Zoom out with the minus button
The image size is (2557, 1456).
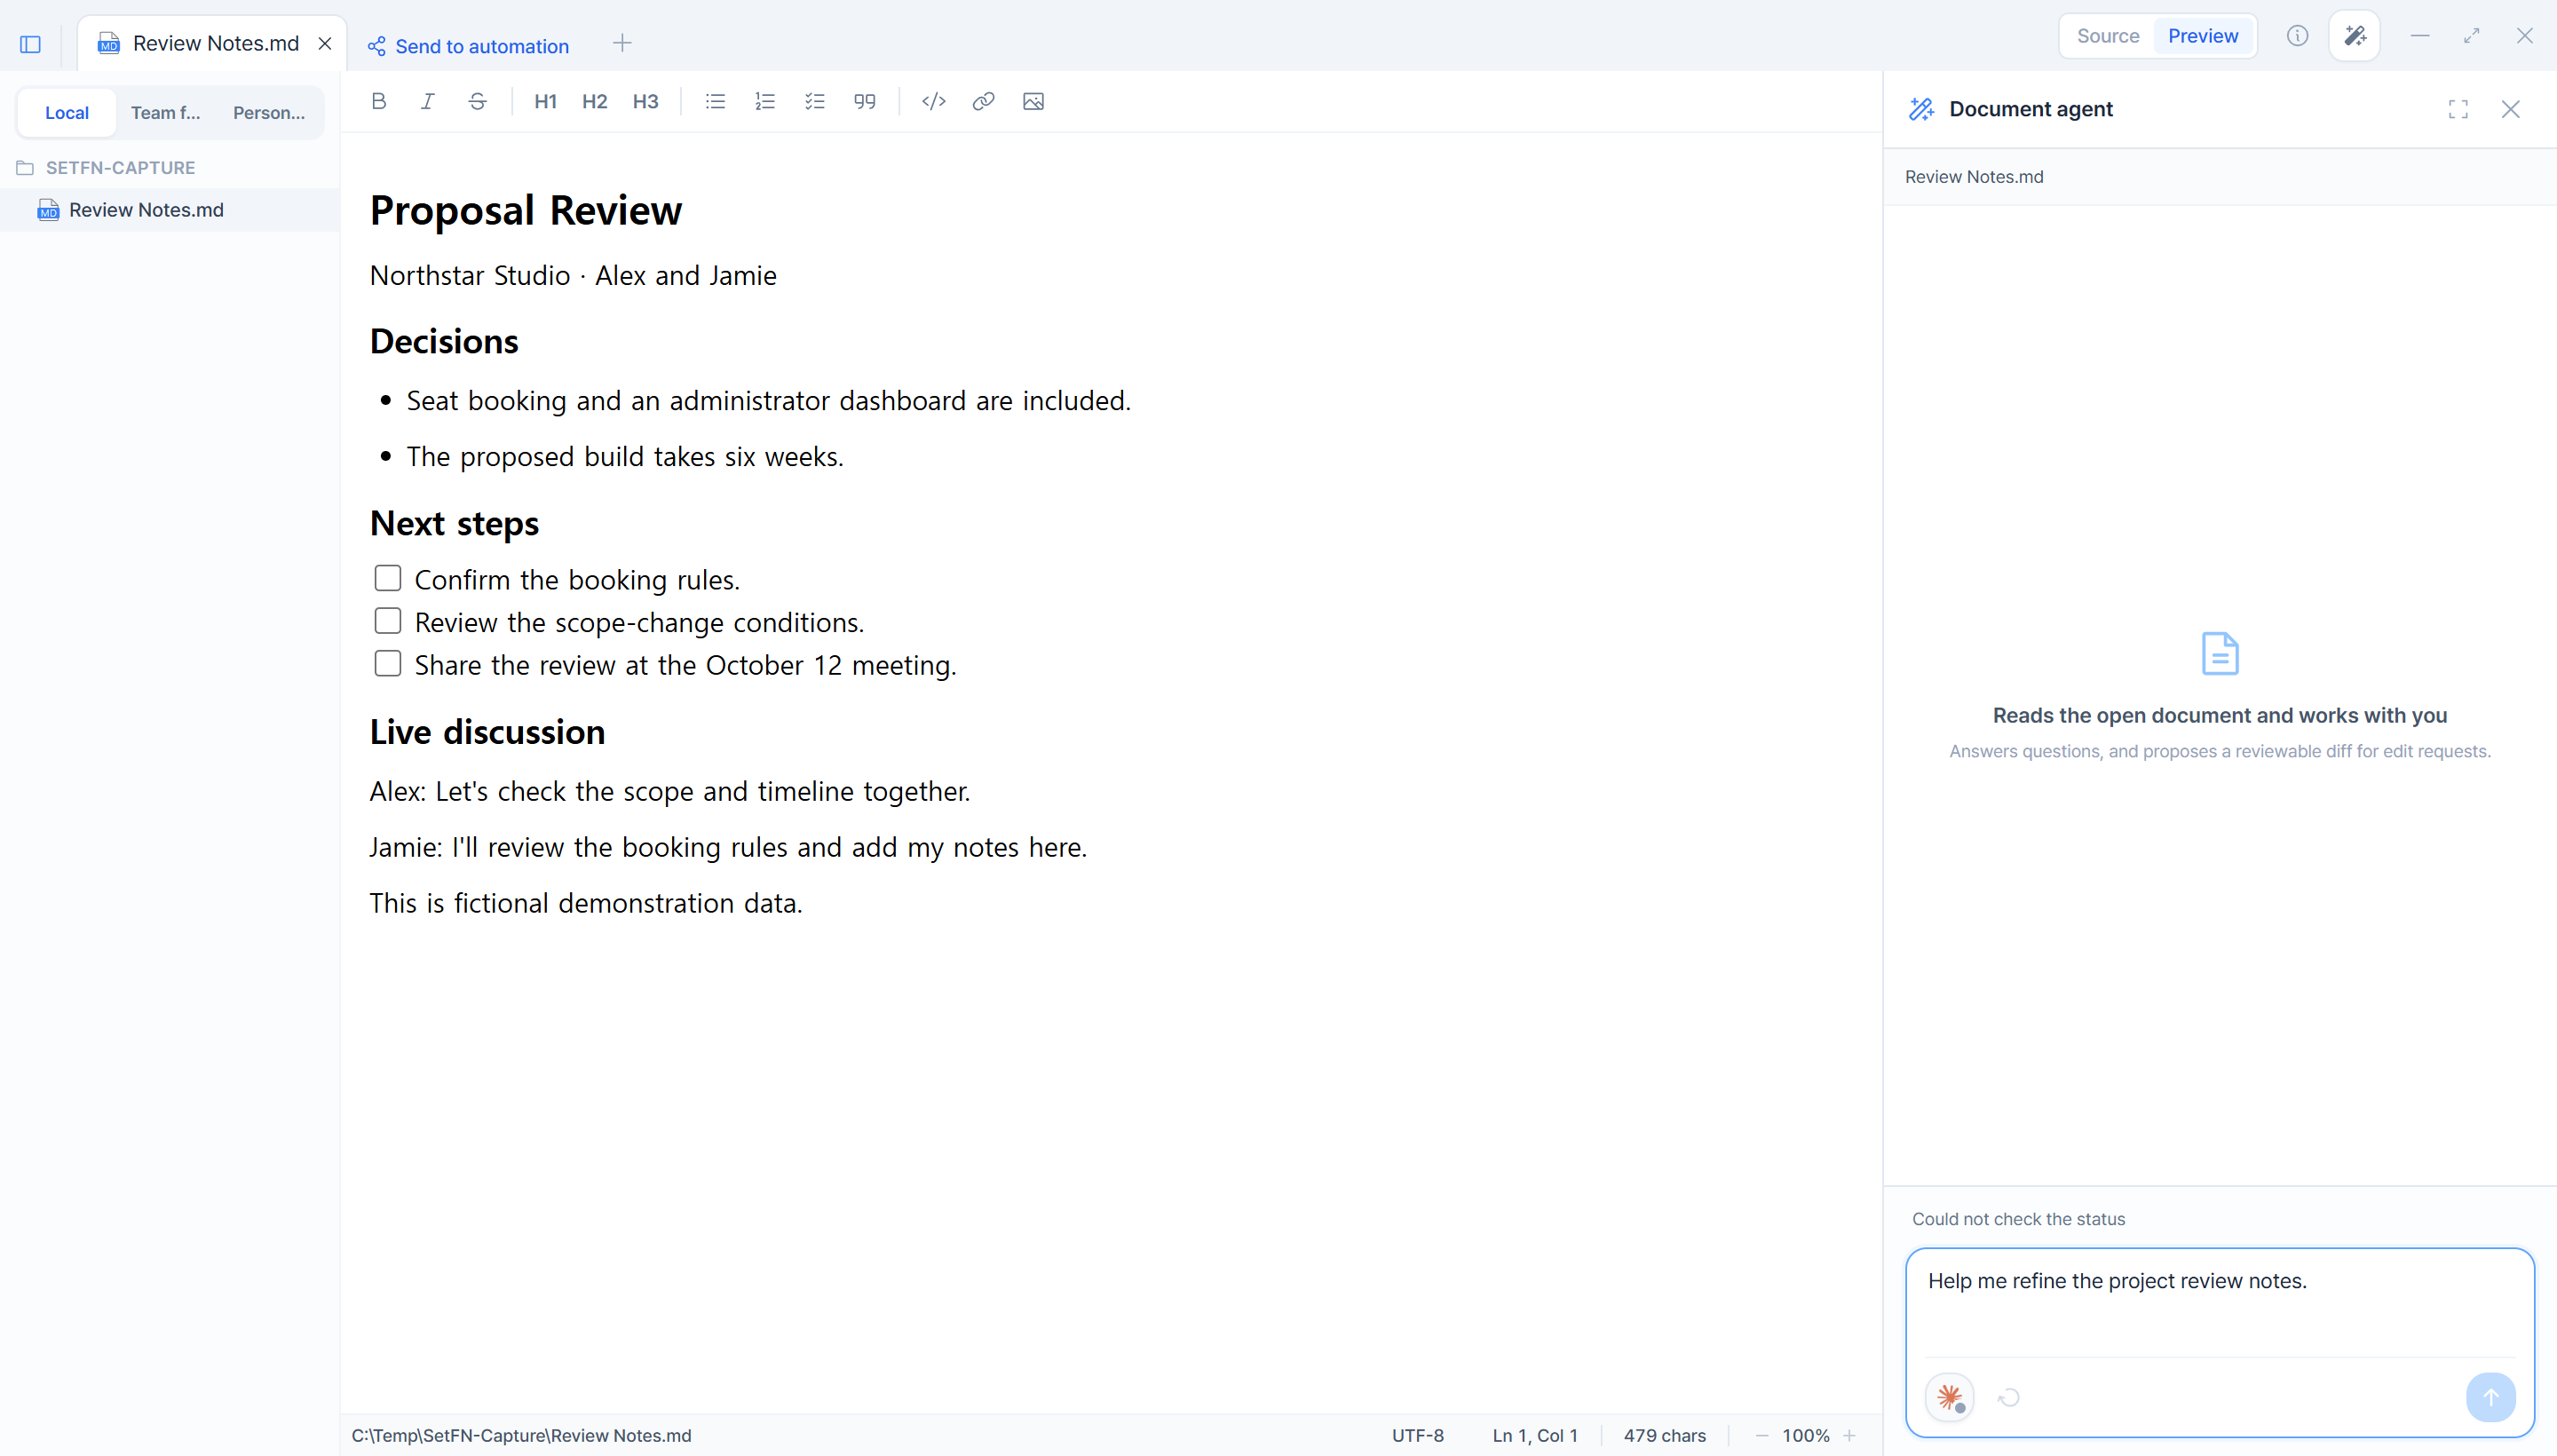(x=1762, y=1435)
